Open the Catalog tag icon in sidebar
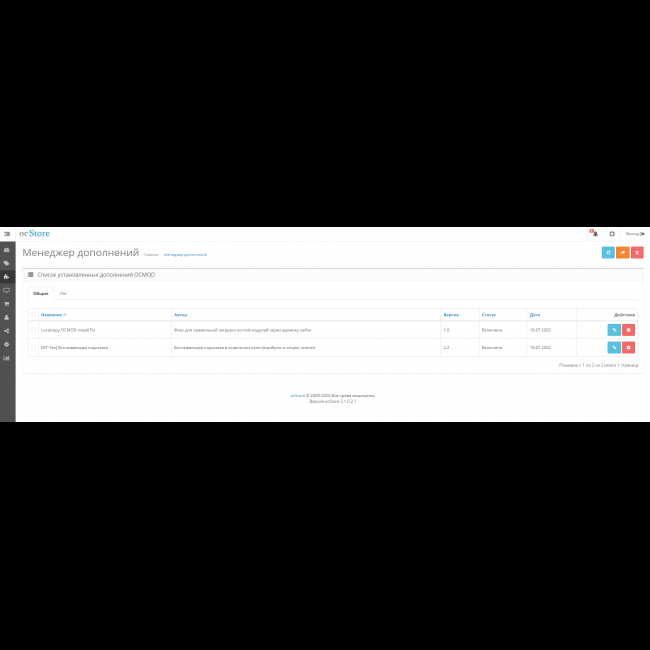Viewport: 650px width, 650px height. [7, 263]
